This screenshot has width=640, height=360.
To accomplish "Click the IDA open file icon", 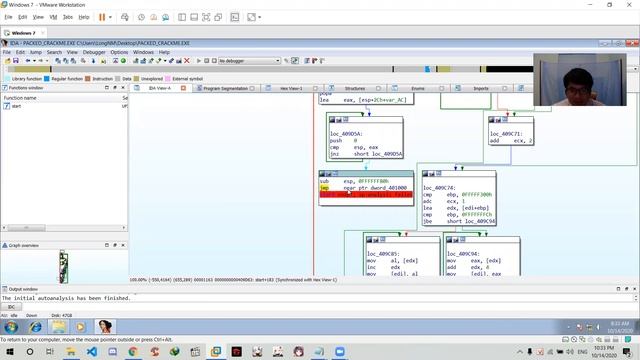I will click(x=7, y=61).
